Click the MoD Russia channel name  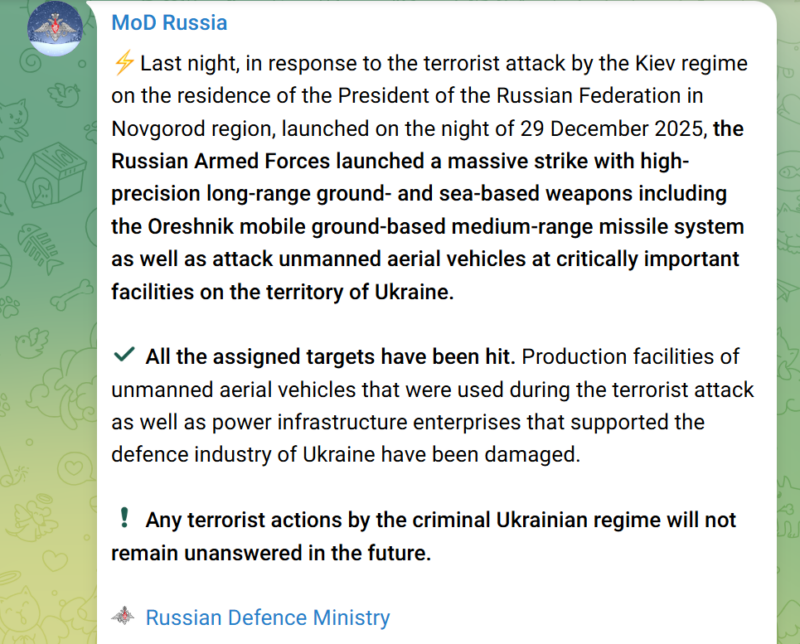169,22
